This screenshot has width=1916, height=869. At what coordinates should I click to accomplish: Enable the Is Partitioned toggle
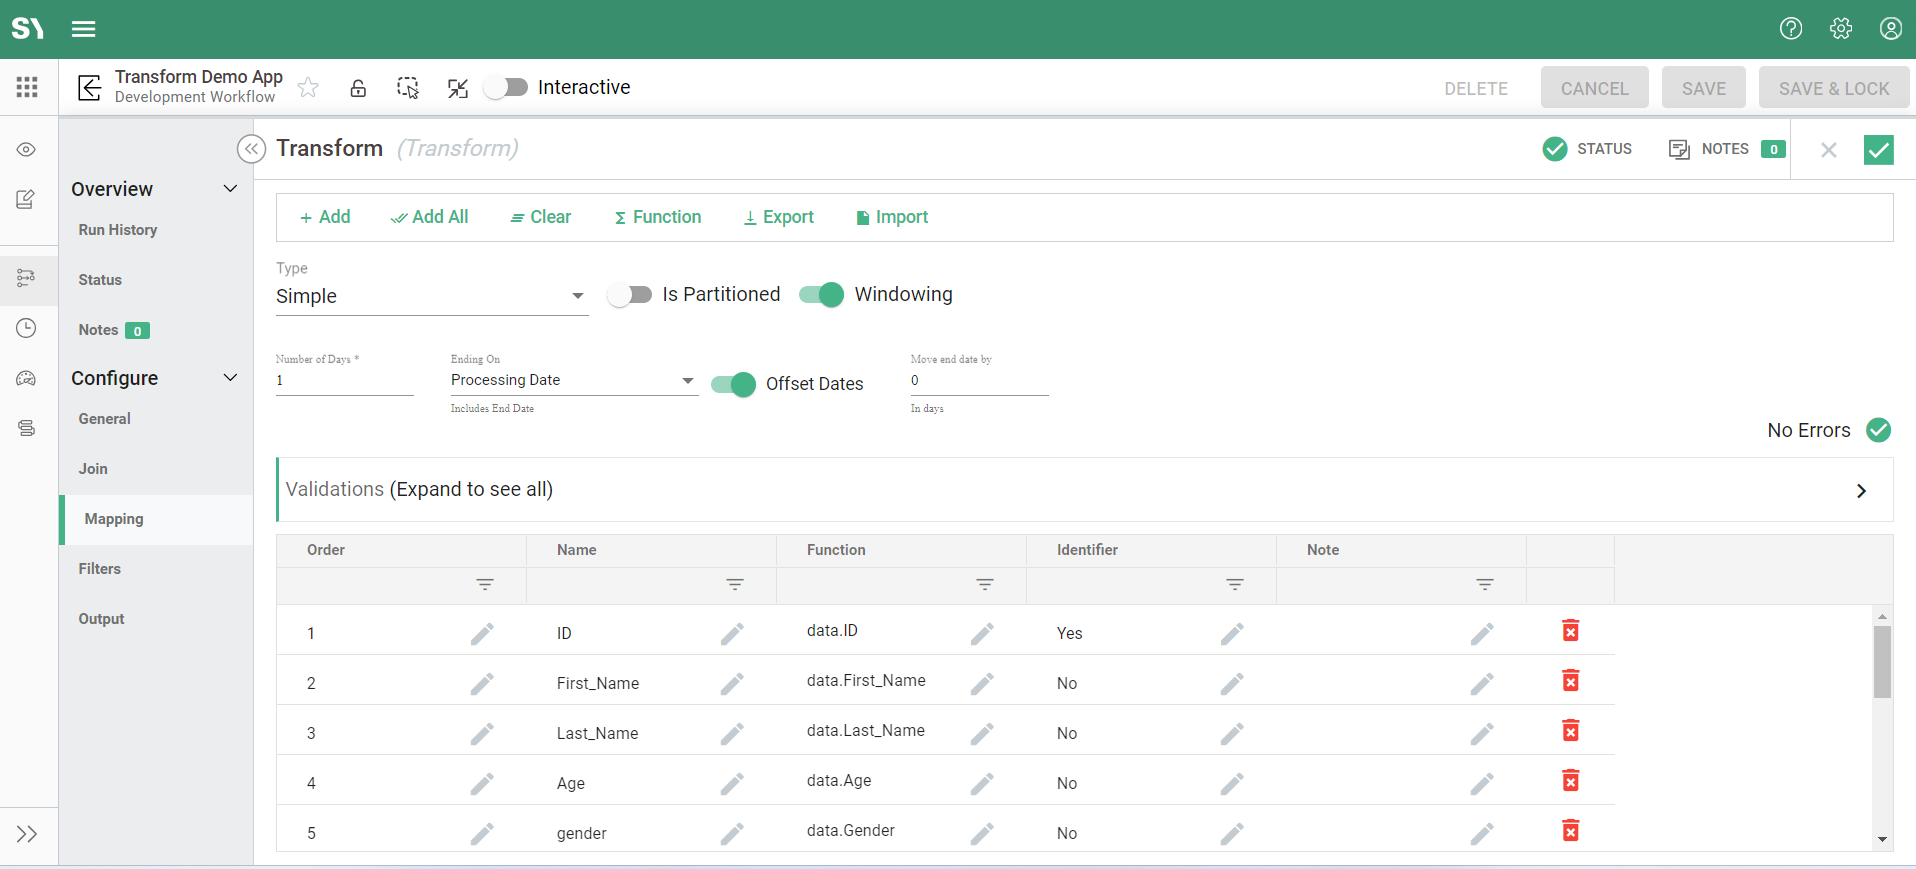630,295
